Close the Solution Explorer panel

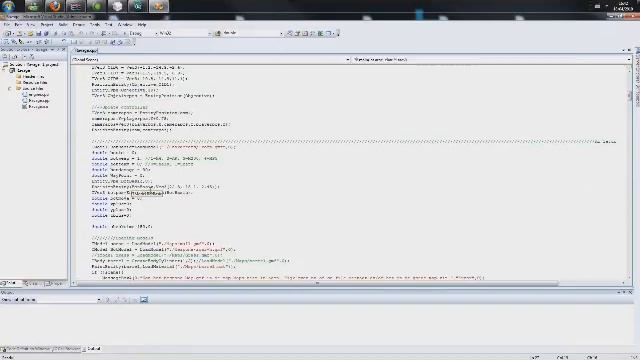click(64, 49)
